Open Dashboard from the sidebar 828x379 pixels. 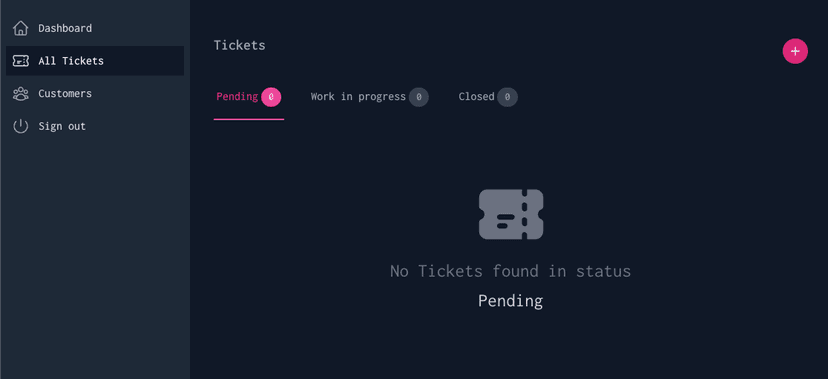click(65, 28)
